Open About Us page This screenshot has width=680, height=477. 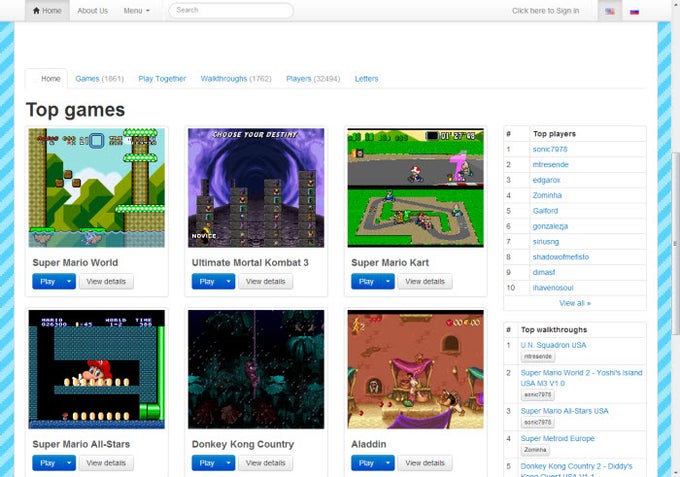(x=92, y=10)
